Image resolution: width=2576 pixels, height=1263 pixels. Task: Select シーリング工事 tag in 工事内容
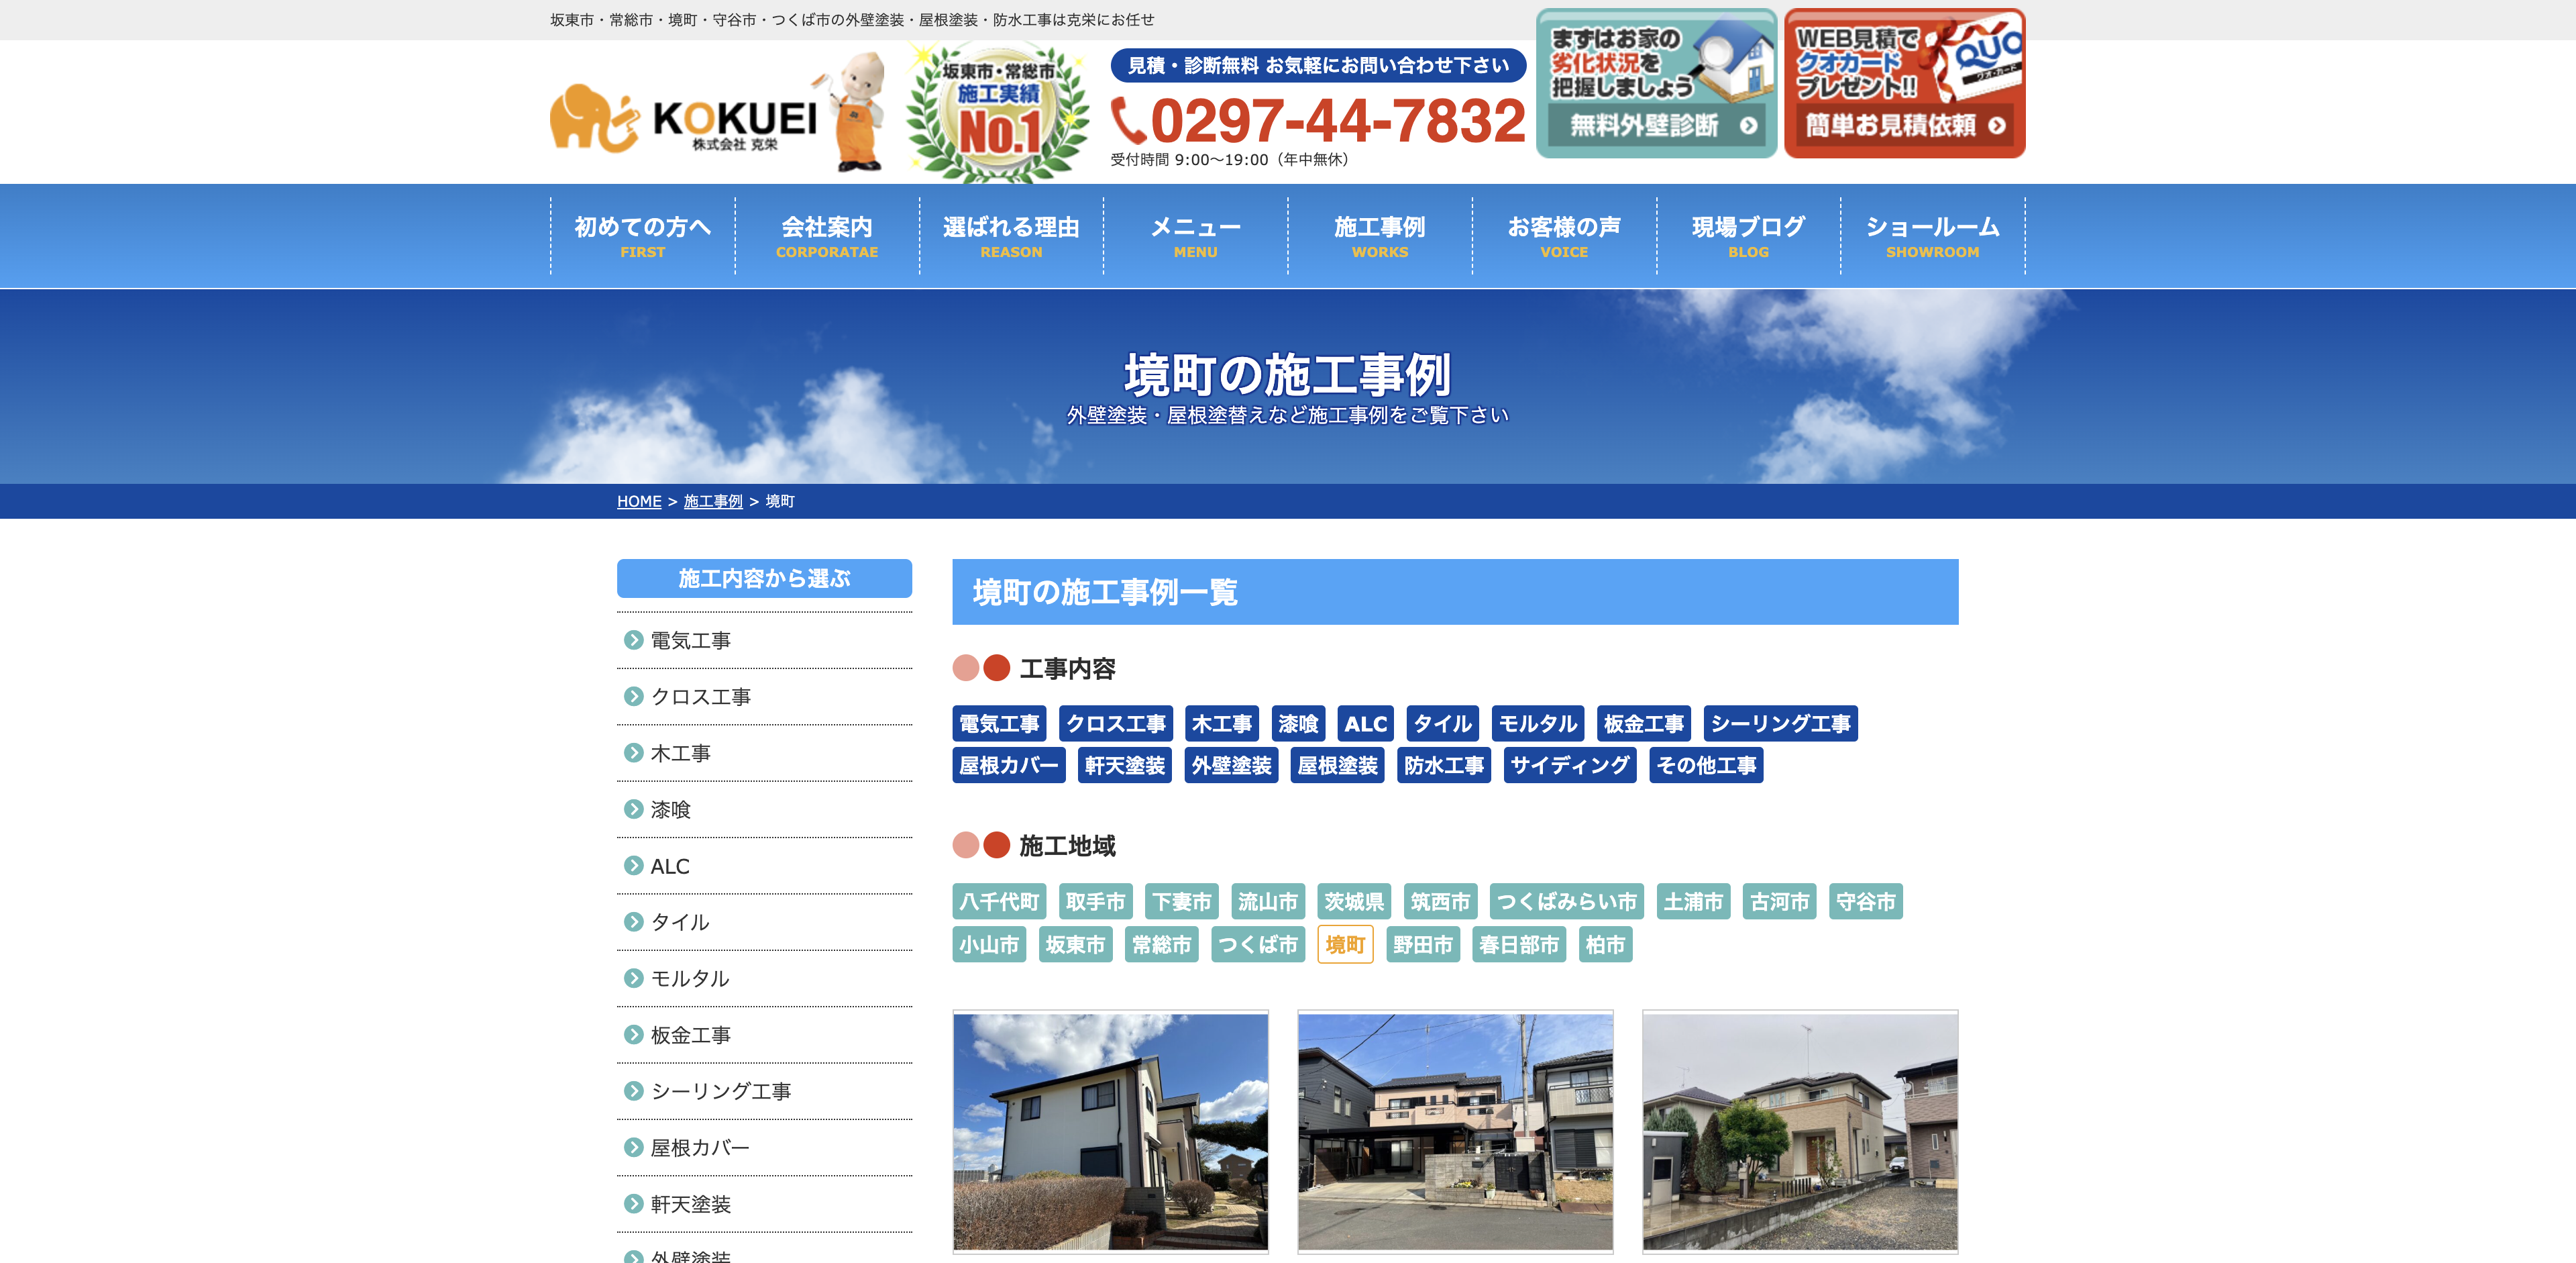click(1780, 723)
